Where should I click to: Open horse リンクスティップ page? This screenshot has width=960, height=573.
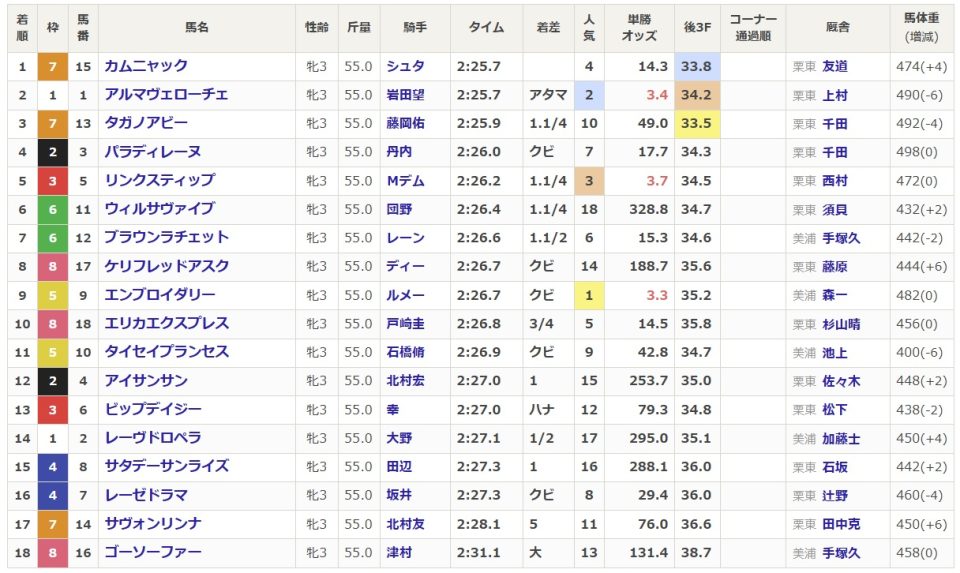click(160, 180)
